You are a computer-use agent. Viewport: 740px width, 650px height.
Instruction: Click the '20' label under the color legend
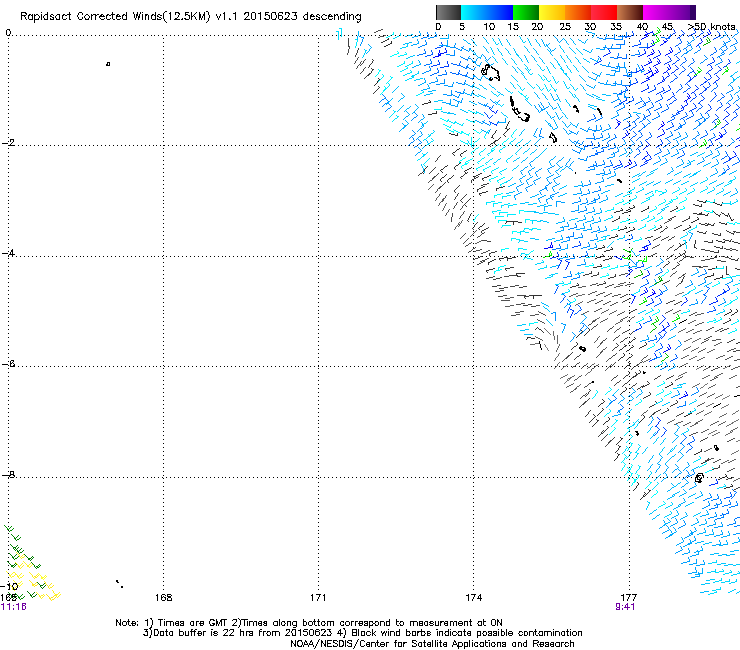(x=537, y=27)
